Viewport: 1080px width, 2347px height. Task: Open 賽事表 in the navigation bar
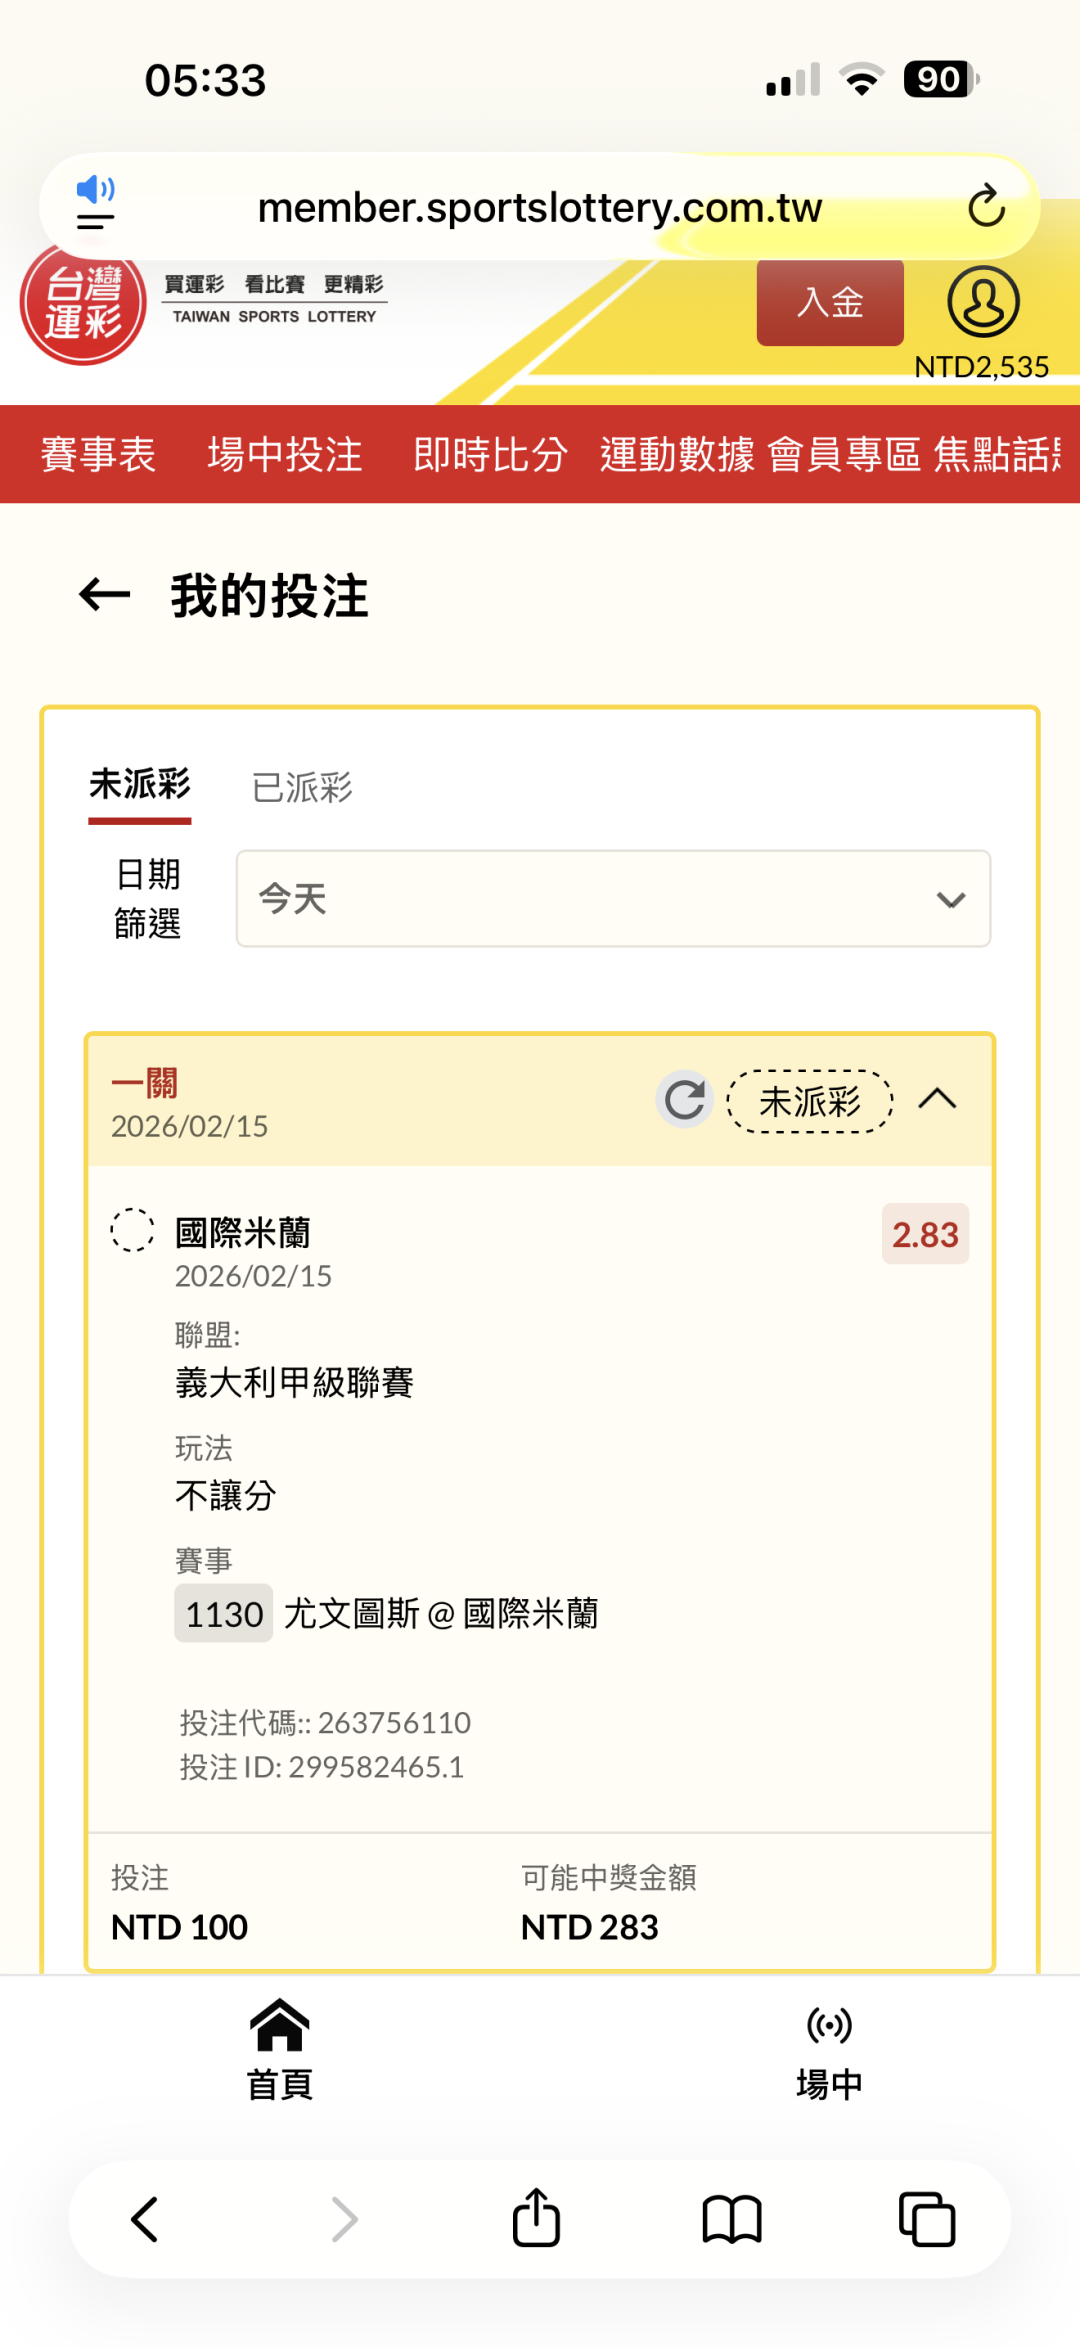pos(98,455)
